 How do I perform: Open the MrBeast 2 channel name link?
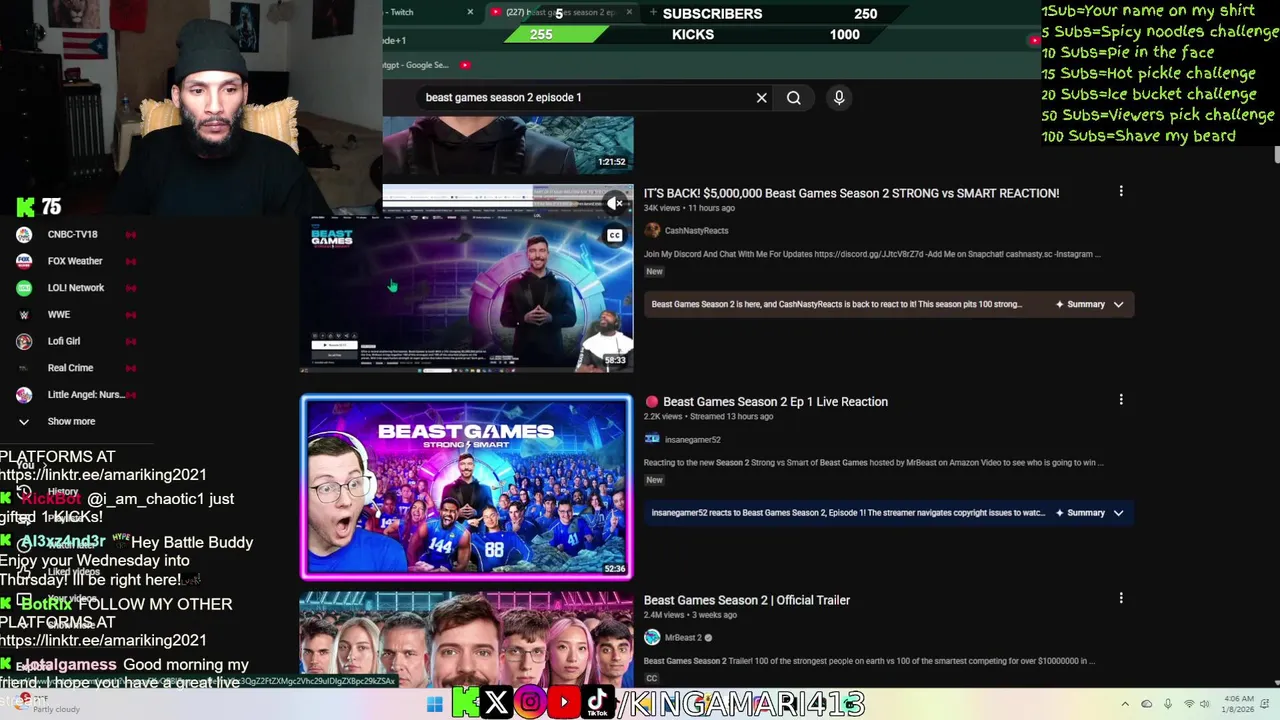[683, 638]
